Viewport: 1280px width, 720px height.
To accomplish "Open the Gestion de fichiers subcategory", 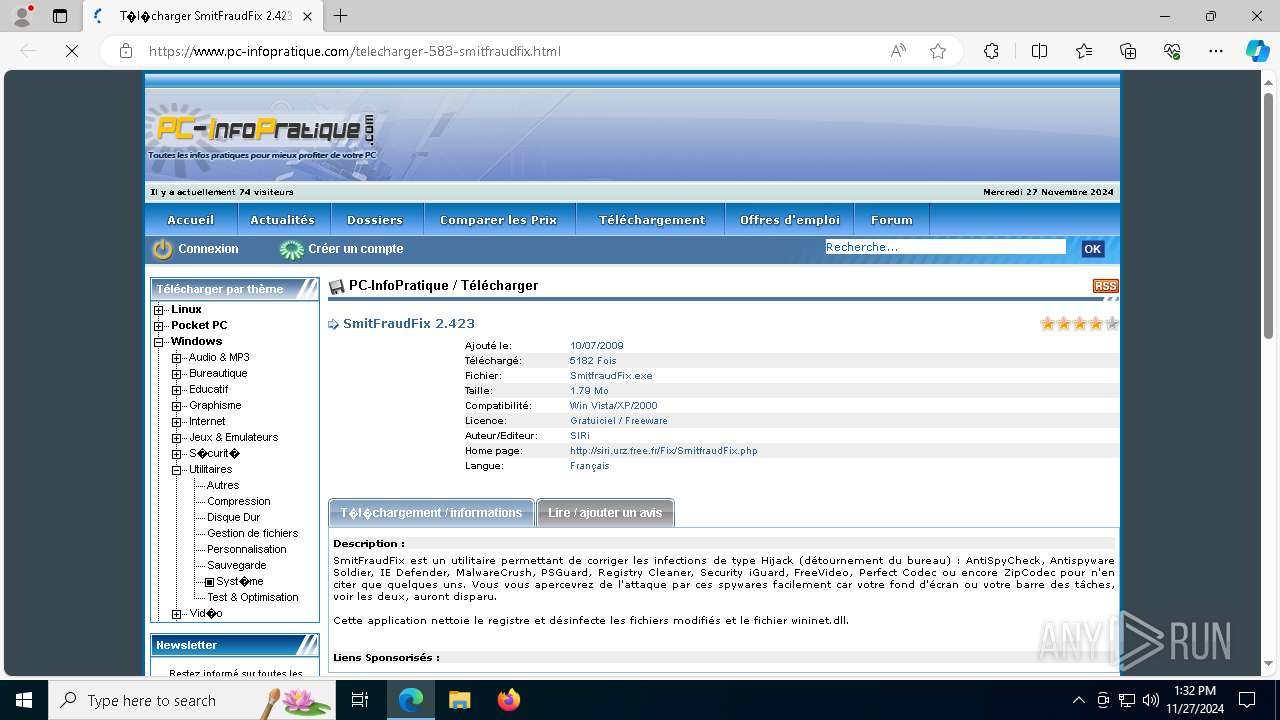I will (x=253, y=534).
